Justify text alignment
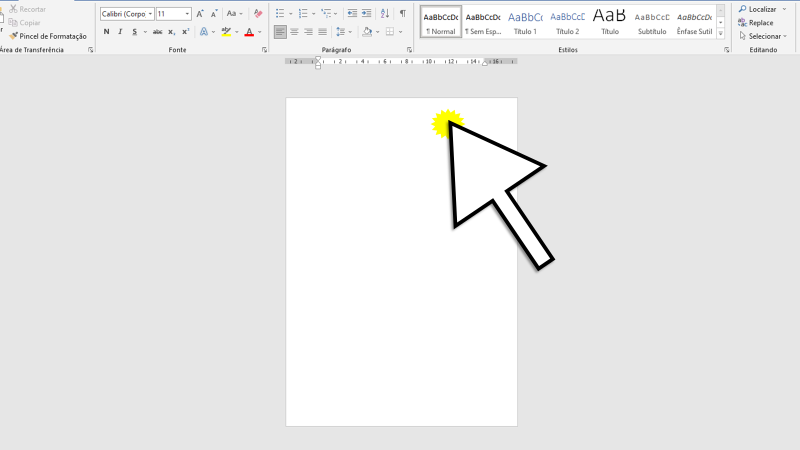This screenshot has height=450, width=800. pyautogui.click(x=322, y=32)
